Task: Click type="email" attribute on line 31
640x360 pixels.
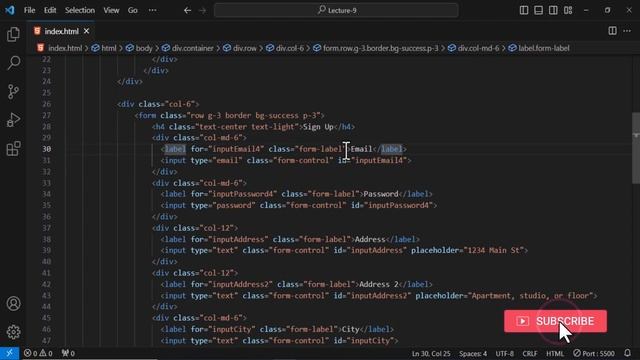Action: [x=216, y=160]
